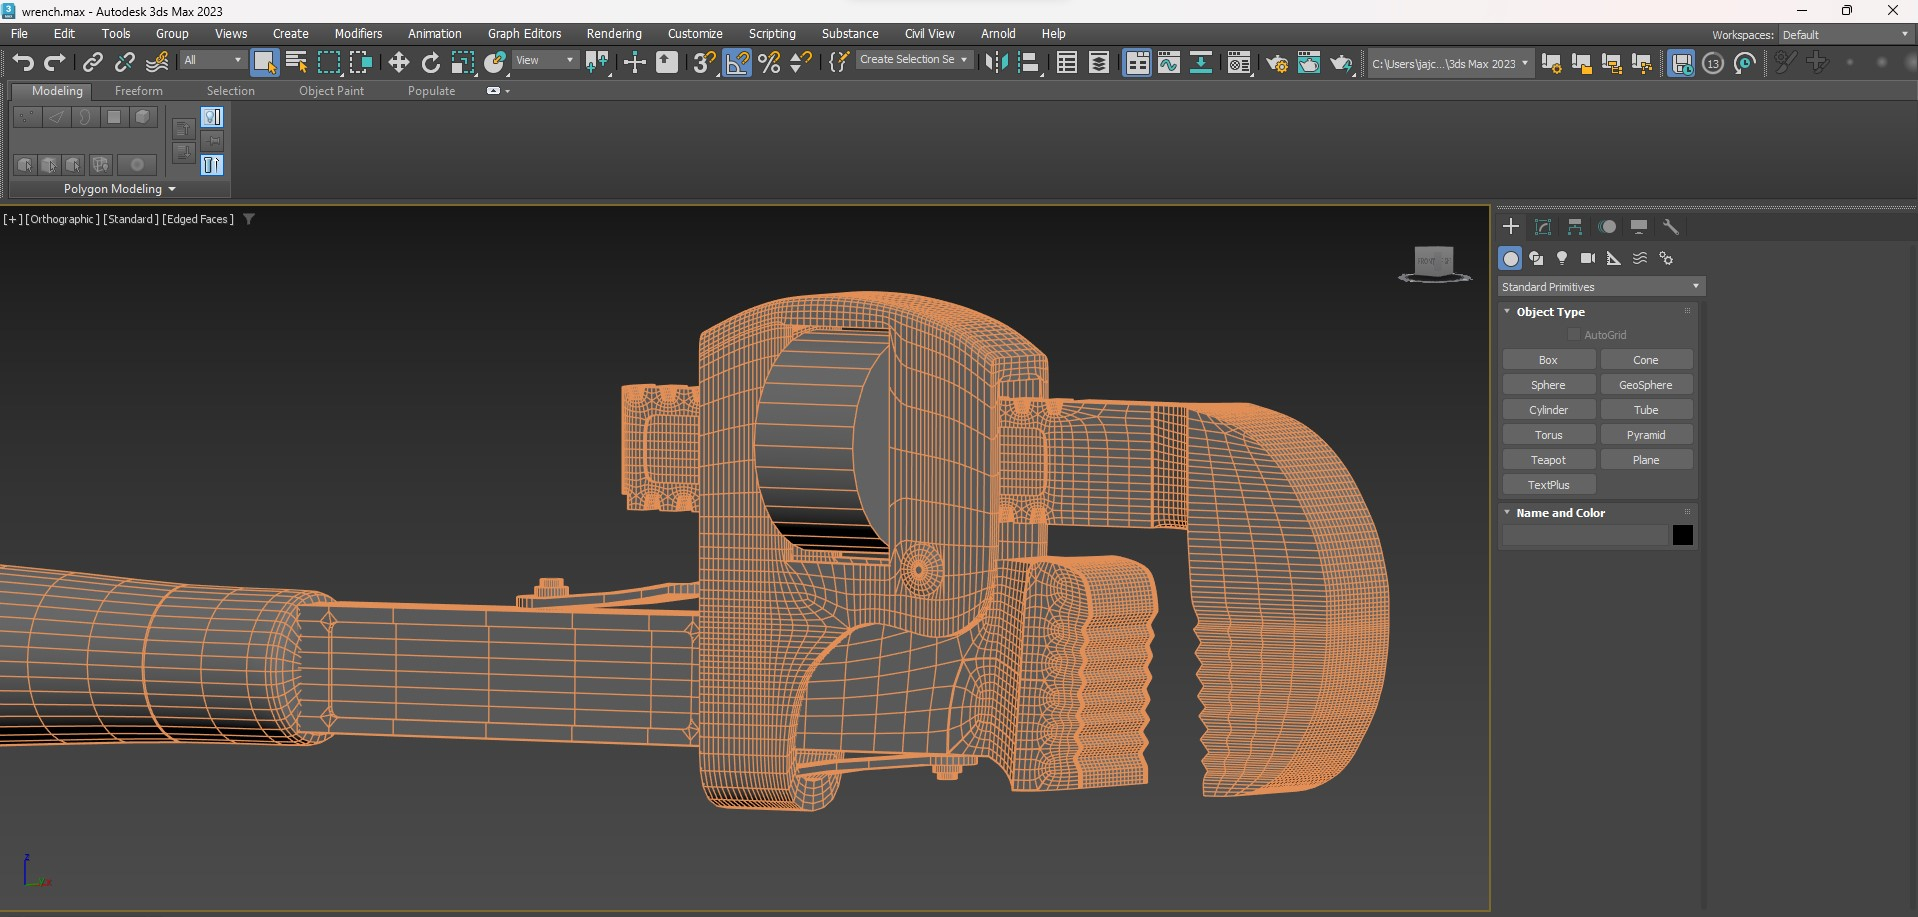Screen dimensions: 1918x917
Task: Open the Layer Explorer icon
Action: point(1099,62)
